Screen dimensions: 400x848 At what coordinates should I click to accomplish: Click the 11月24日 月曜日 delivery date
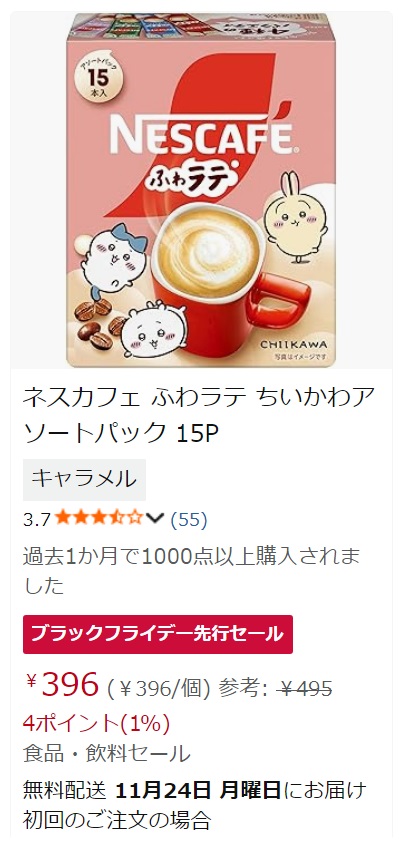click(x=198, y=790)
